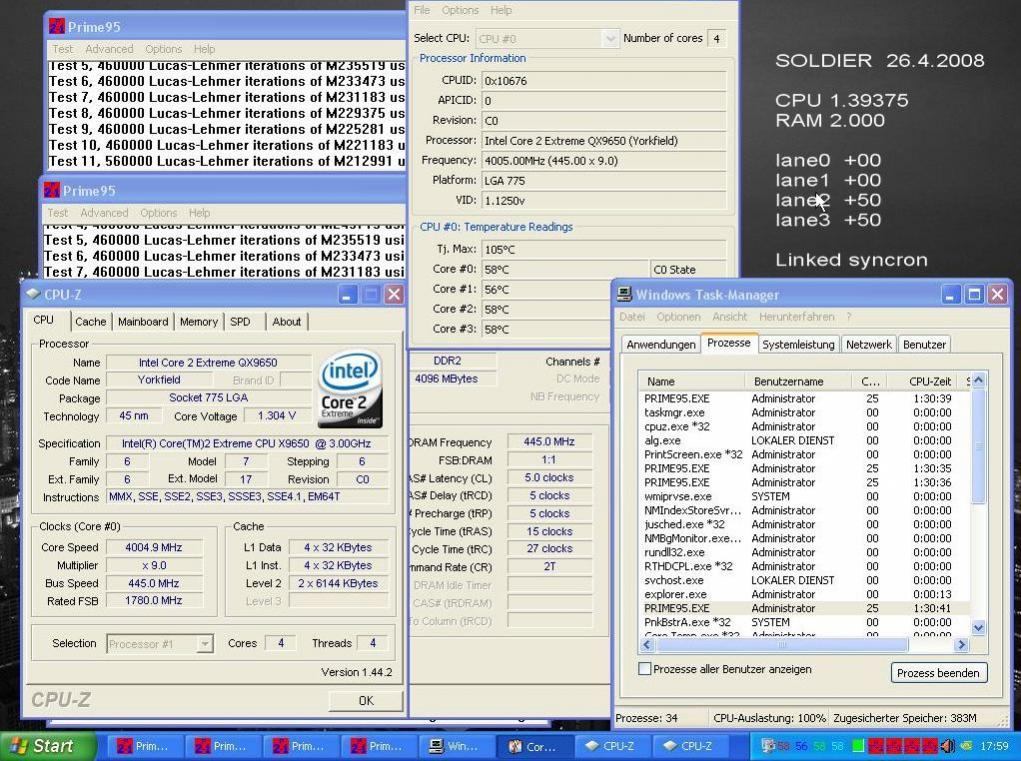This screenshot has height=761, width=1021.
Task: Select the rundll32.exe process row
Action: click(806, 553)
